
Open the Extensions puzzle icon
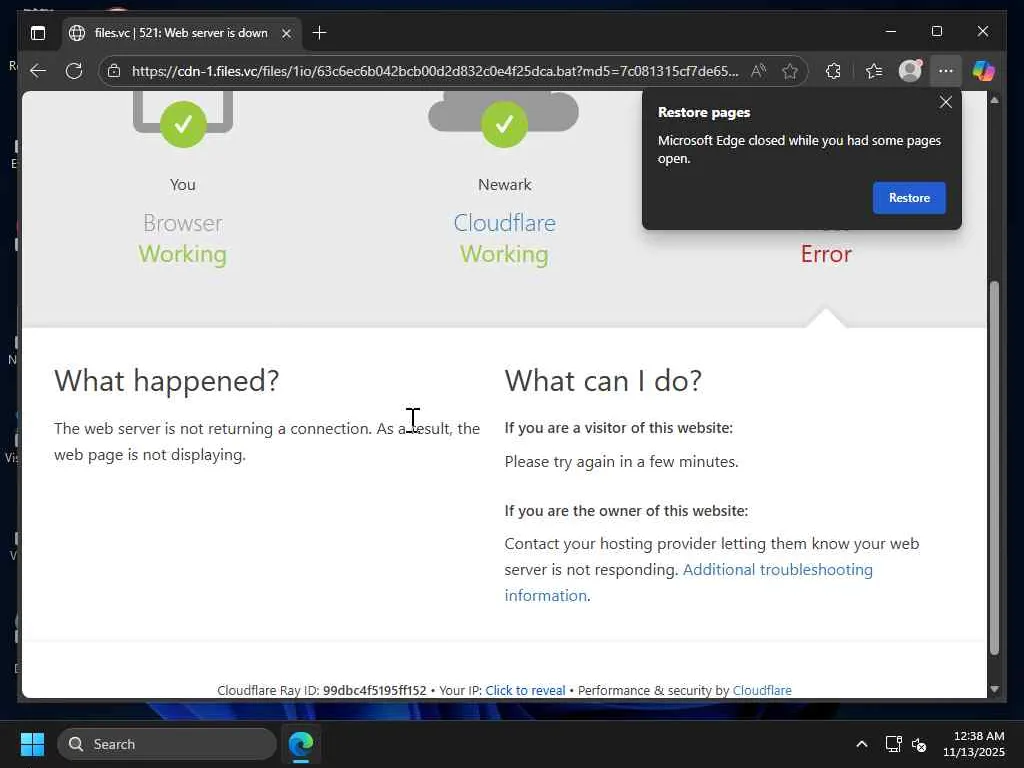(833, 71)
